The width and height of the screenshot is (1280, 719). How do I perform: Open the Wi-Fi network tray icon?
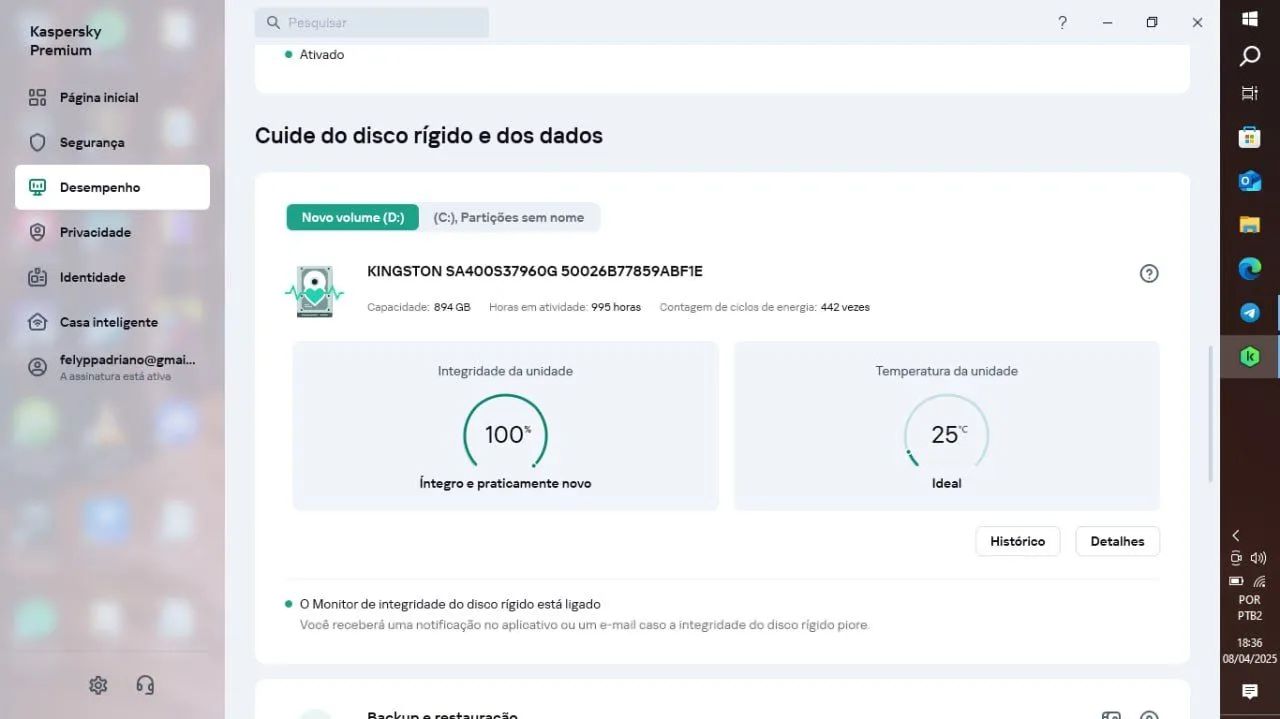pyautogui.click(x=1260, y=581)
